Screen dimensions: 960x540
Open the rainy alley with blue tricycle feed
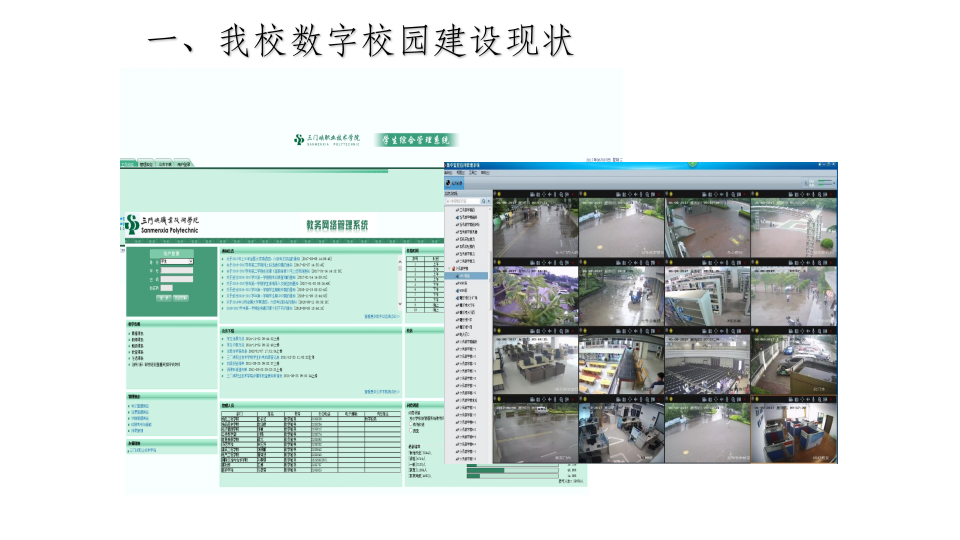click(x=621, y=296)
